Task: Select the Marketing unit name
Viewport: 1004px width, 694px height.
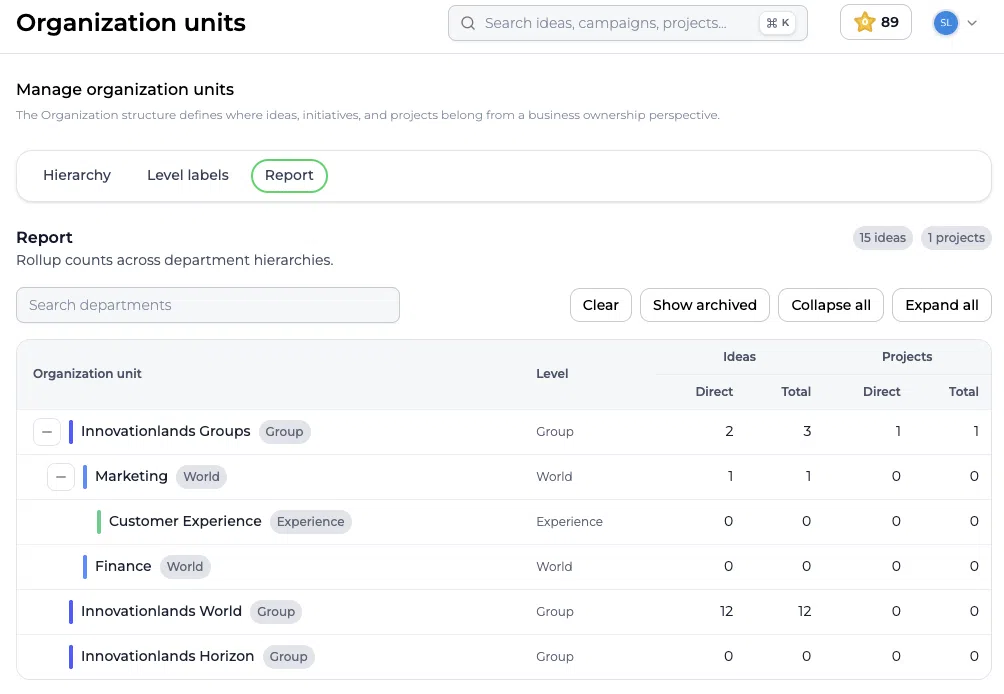Action: [131, 476]
